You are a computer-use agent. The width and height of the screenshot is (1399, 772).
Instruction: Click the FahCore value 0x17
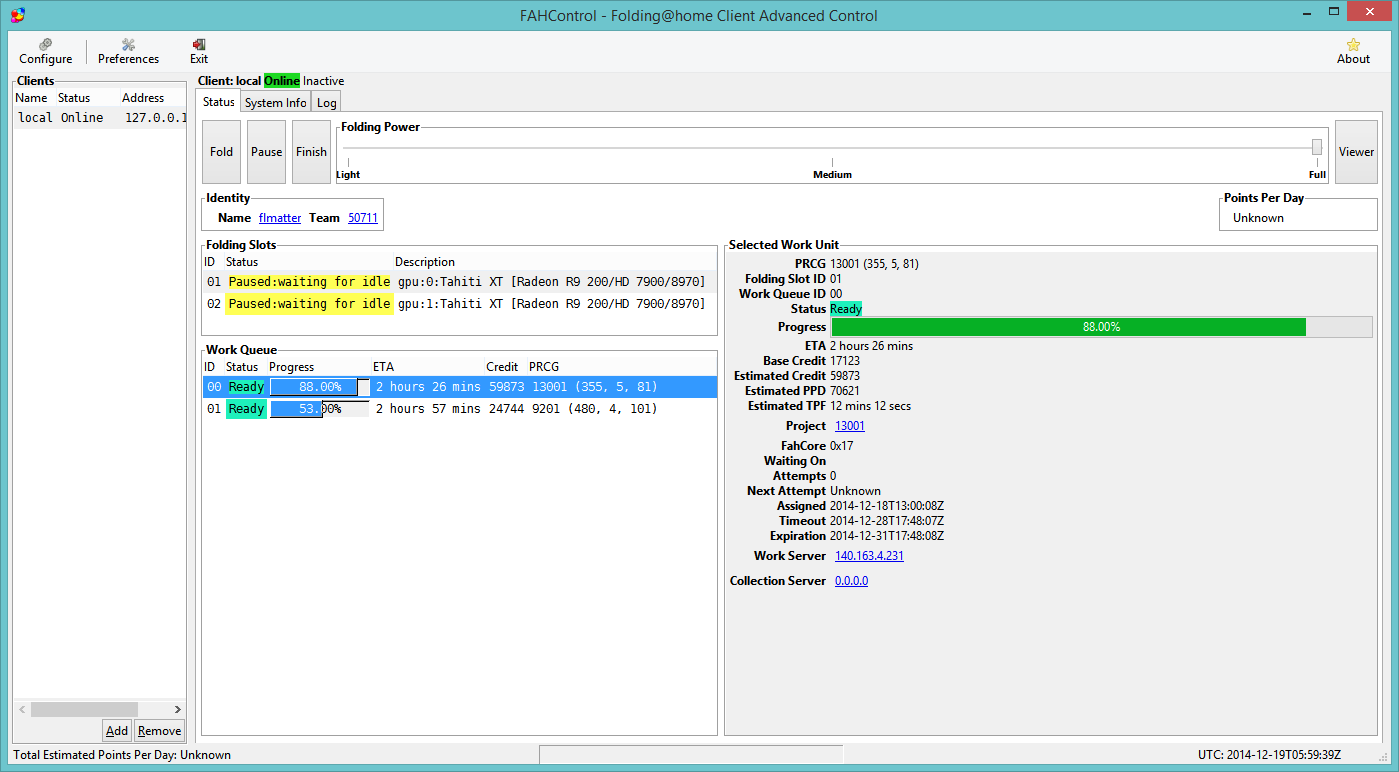(842, 446)
